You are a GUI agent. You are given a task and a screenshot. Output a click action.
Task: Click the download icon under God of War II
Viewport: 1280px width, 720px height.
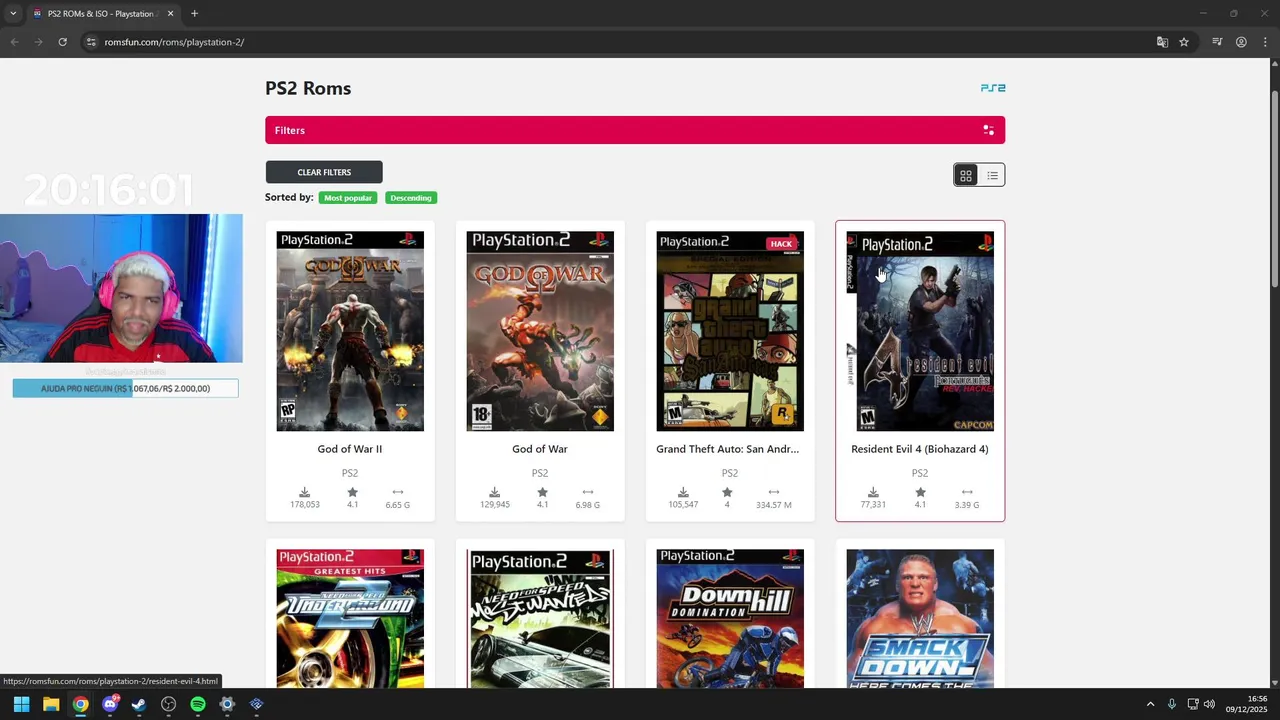305,492
